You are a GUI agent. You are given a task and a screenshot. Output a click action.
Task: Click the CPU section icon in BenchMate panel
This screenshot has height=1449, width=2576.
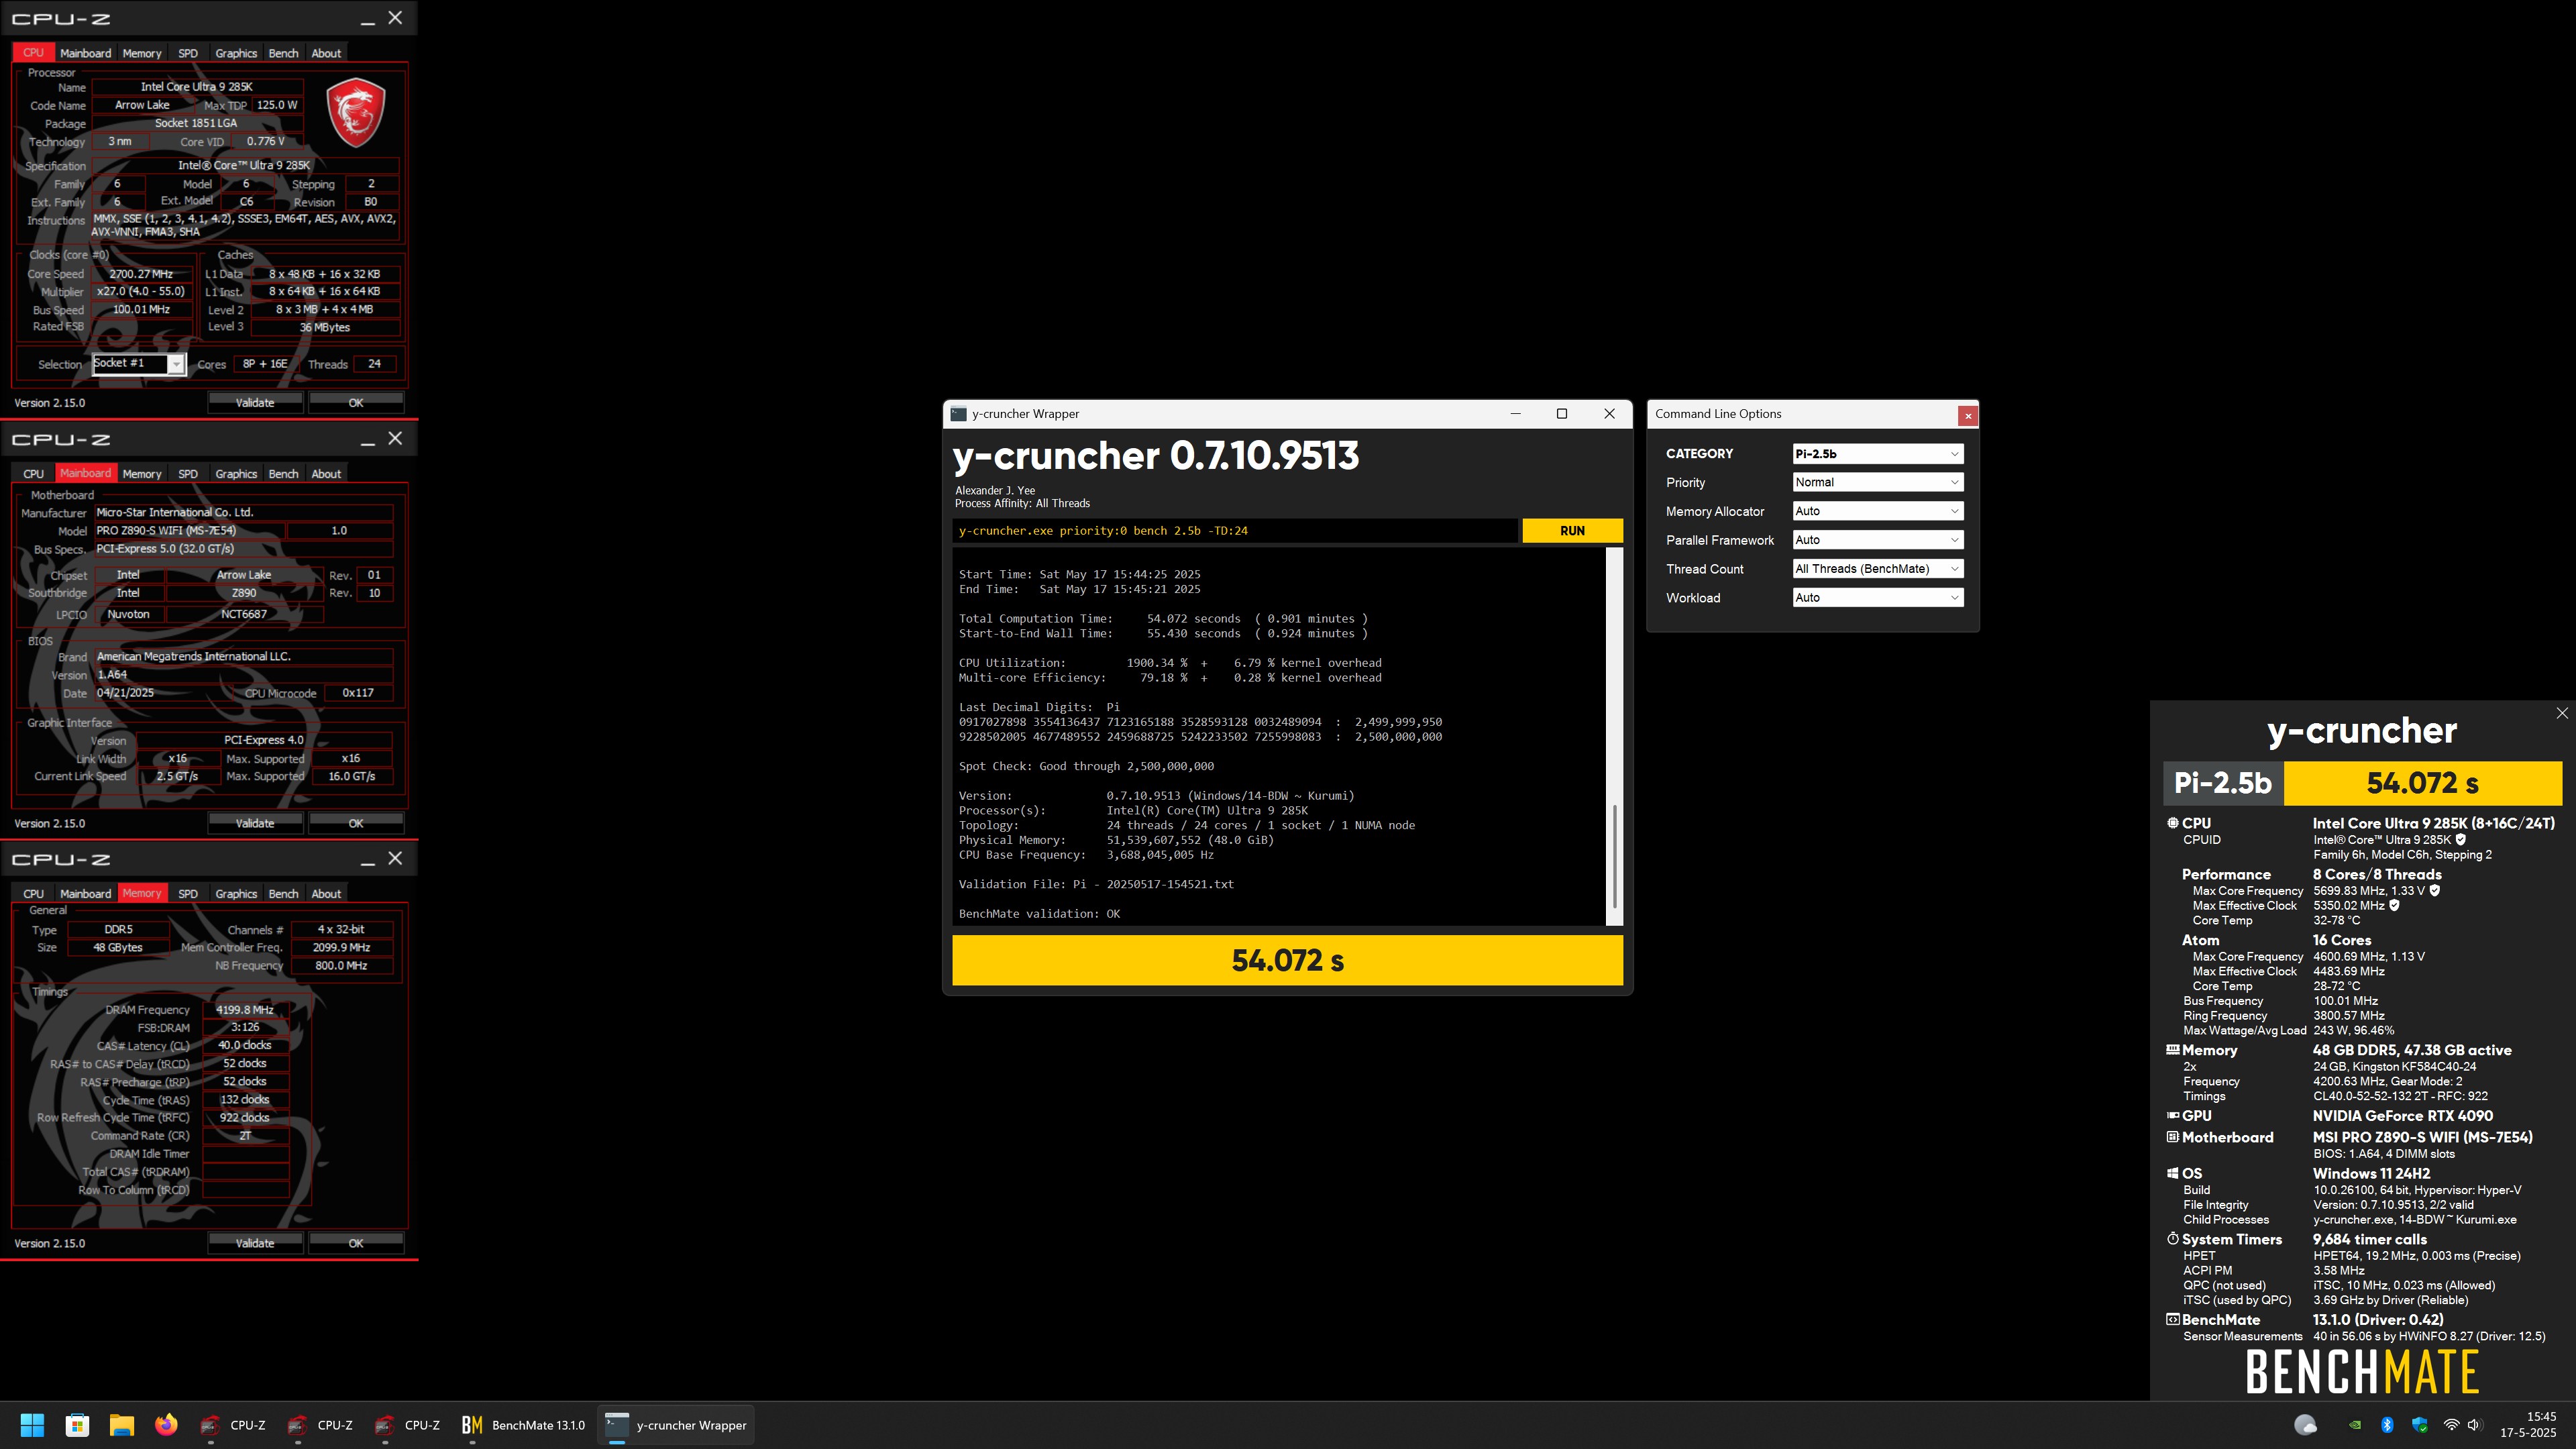[x=2172, y=823]
